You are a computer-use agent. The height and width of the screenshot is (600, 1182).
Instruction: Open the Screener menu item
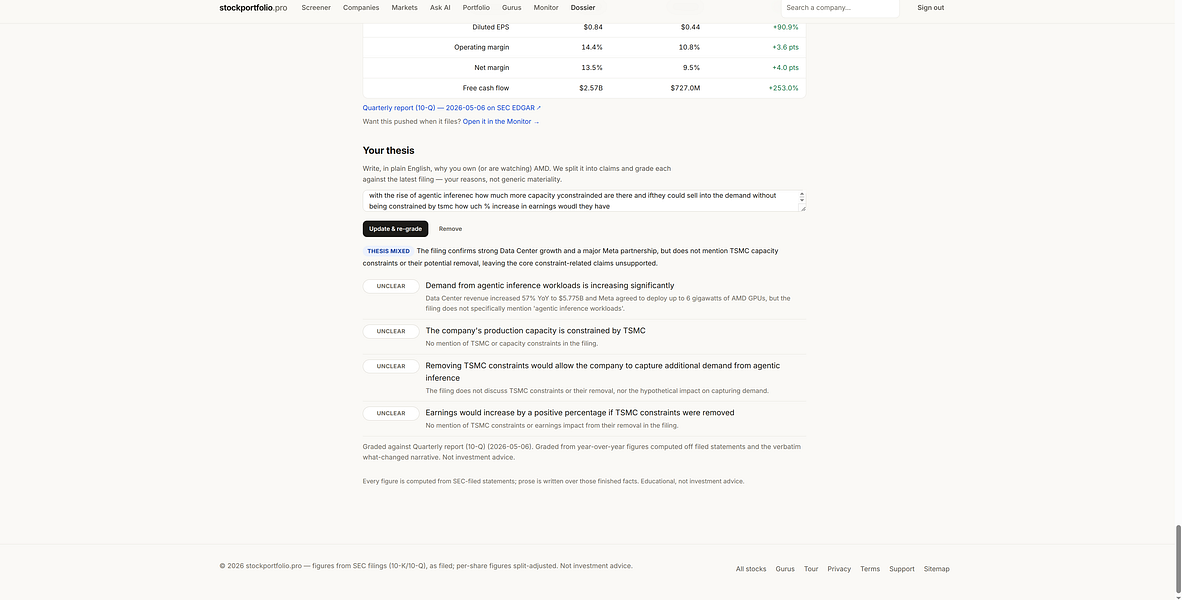[316, 8]
